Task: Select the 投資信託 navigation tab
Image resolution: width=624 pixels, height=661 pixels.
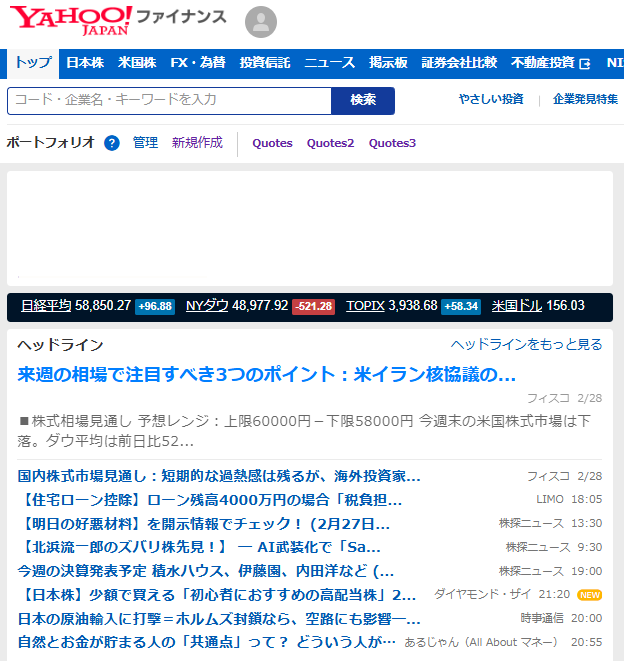Action: point(265,63)
